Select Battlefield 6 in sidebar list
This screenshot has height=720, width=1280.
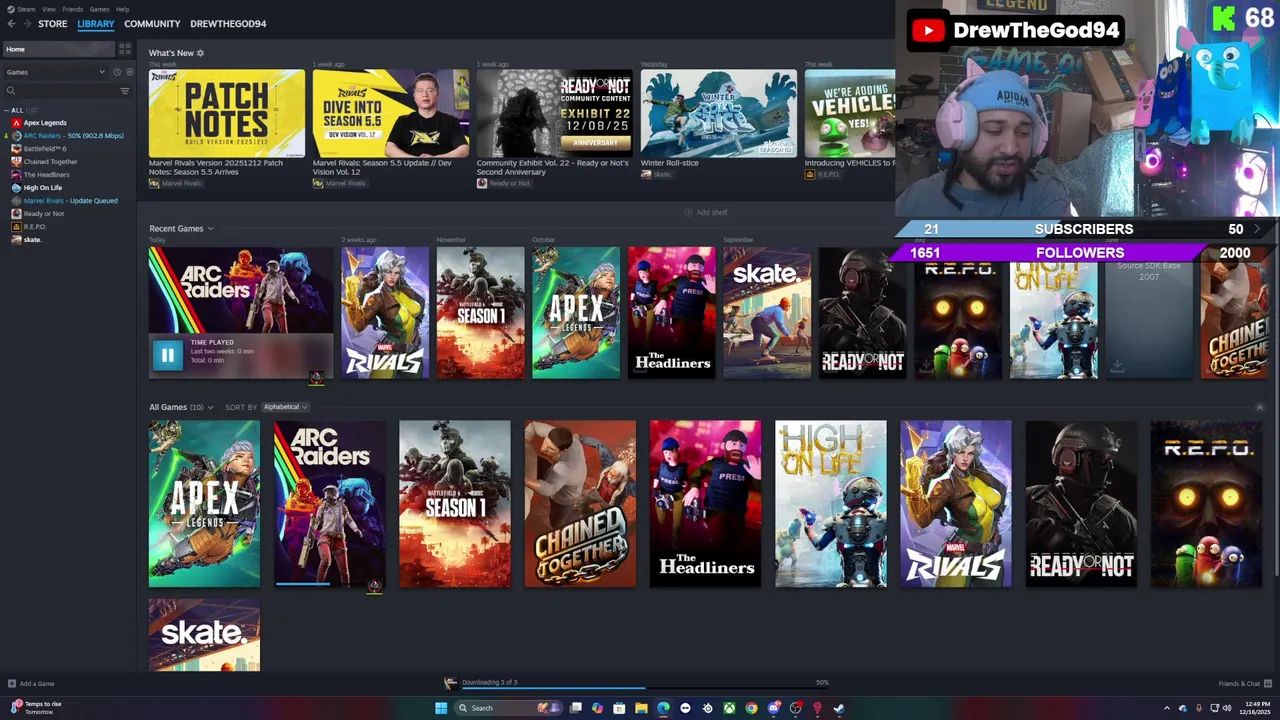(x=45, y=149)
